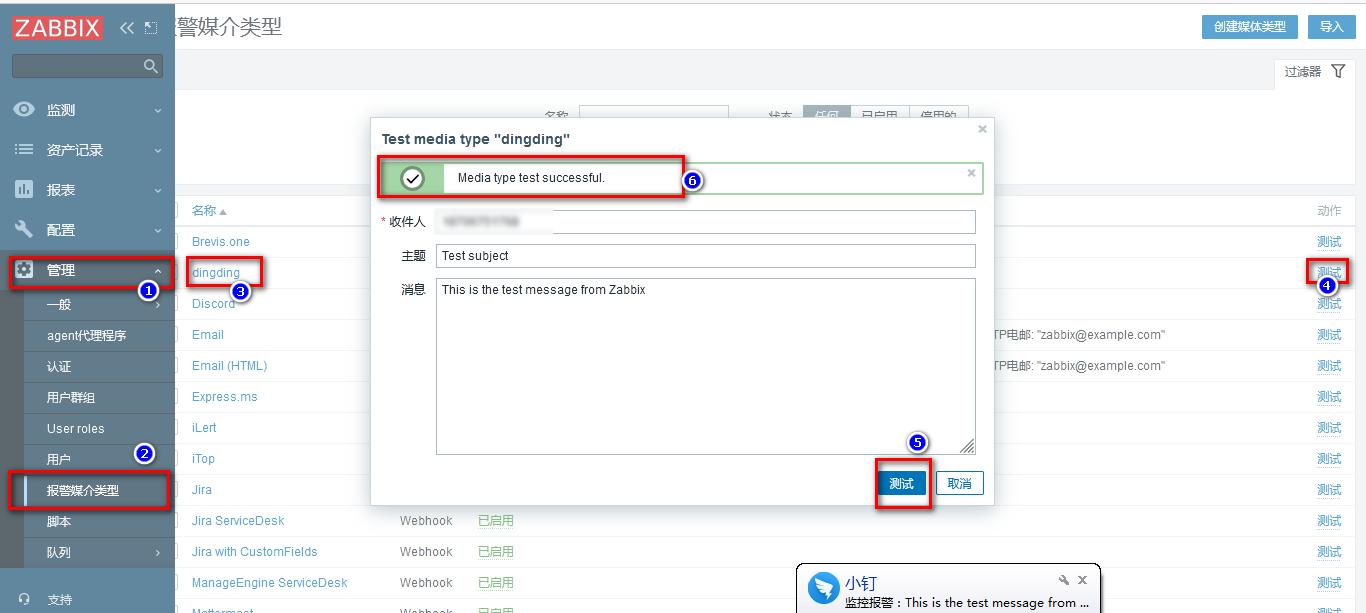Click 创建媒体类型 button

pos(1250,27)
